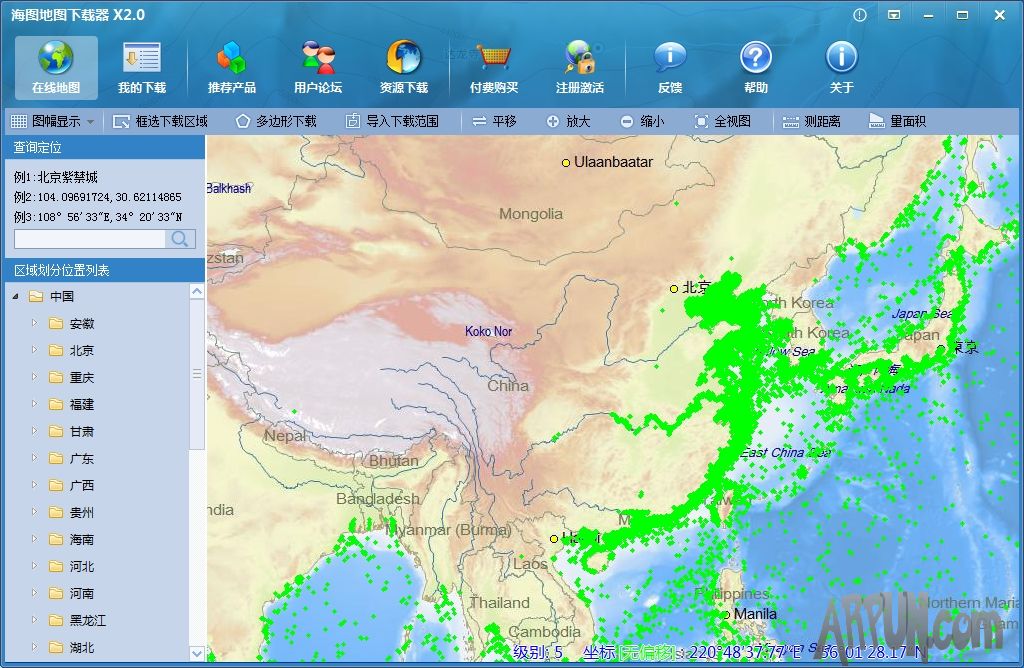Click the coordinate search input field

[x=90, y=240]
